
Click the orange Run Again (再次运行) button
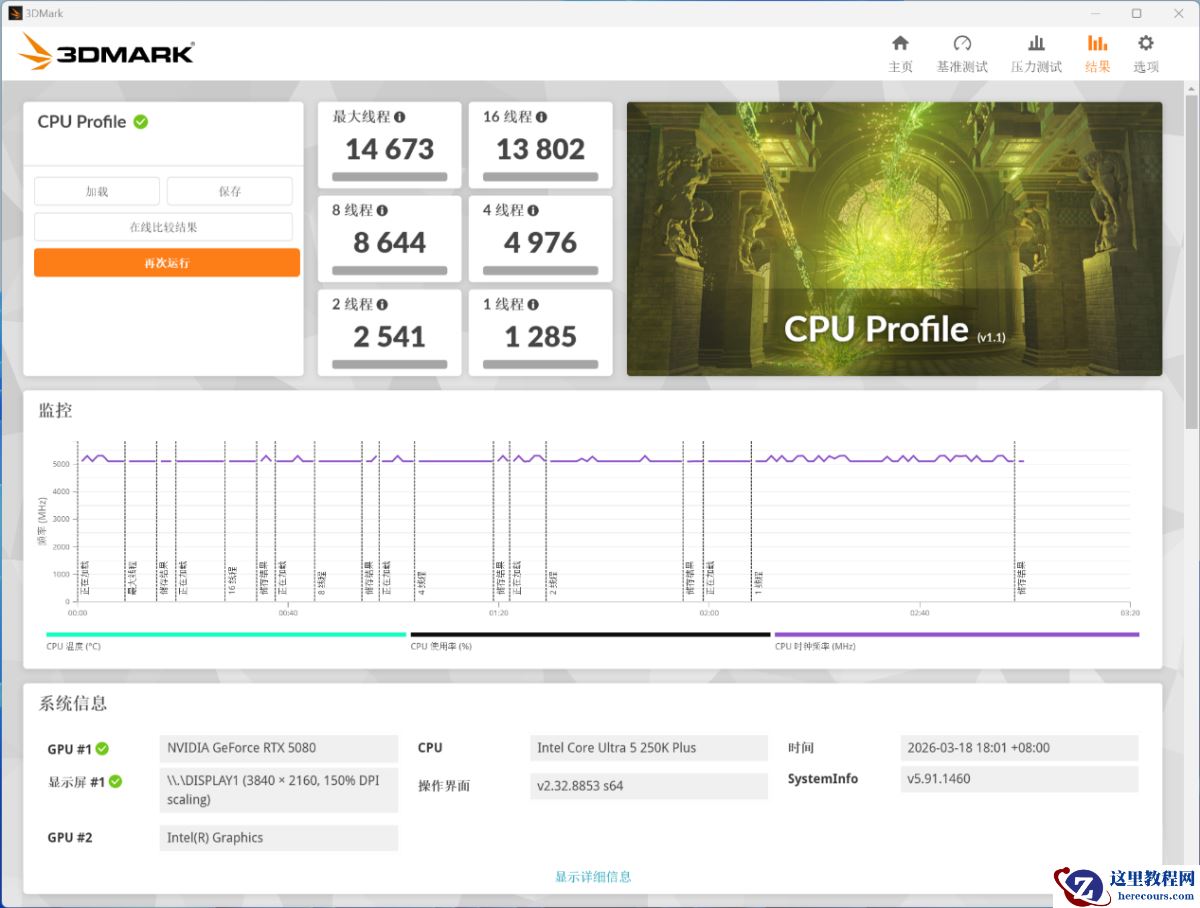tap(166, 263)
